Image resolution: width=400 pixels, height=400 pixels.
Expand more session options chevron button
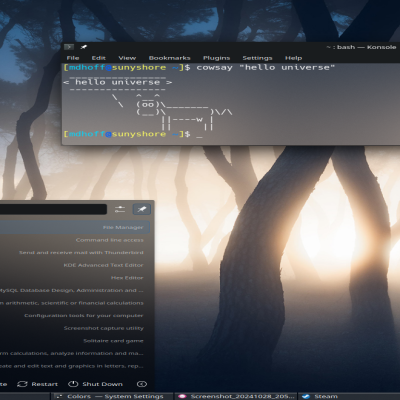142,384
